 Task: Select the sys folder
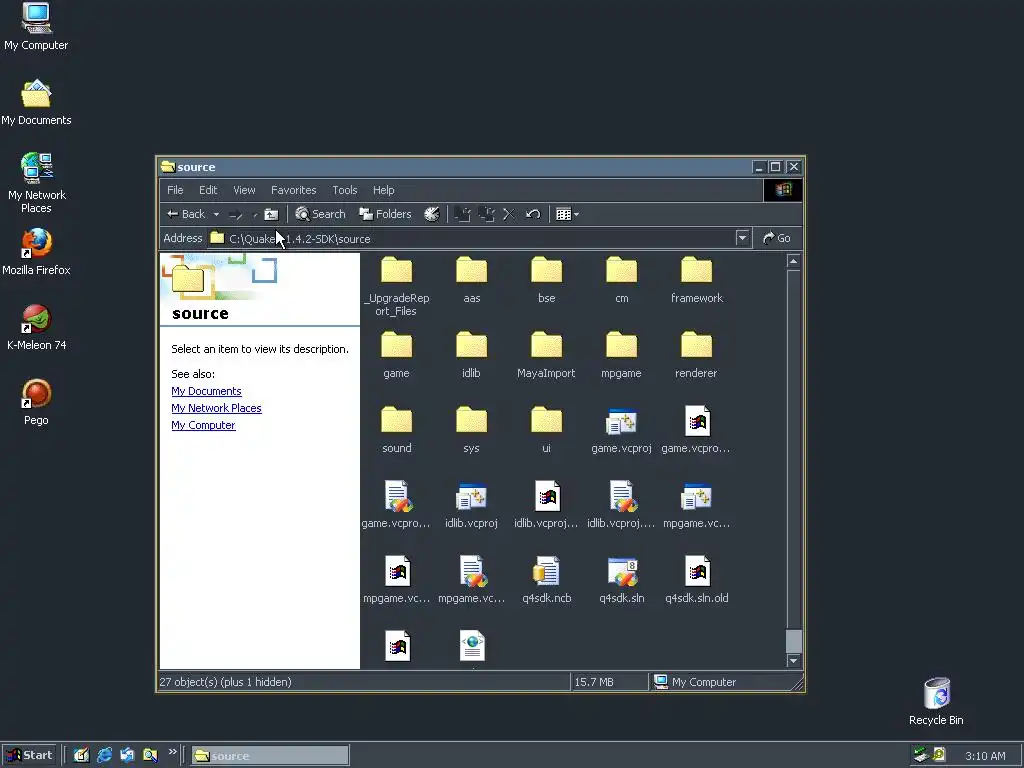472,431
